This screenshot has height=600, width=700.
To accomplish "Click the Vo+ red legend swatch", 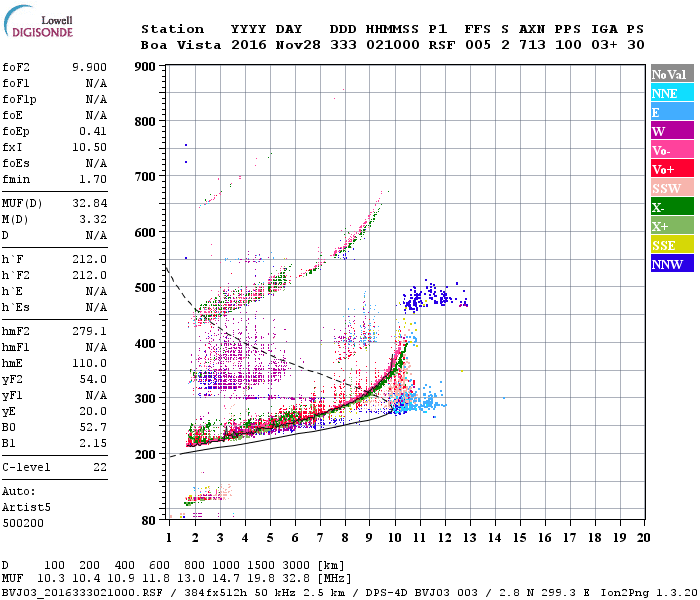I will point(672,169).
